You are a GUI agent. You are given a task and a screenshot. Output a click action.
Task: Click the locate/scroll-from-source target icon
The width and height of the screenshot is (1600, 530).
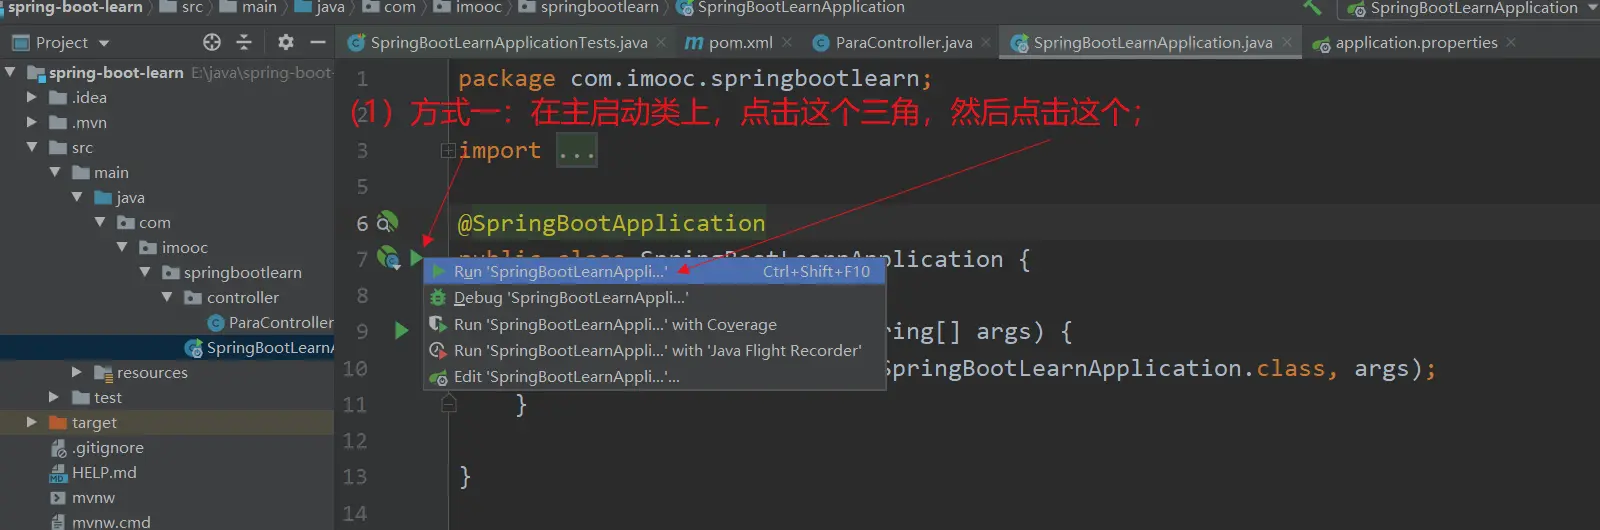click(211, 42)
